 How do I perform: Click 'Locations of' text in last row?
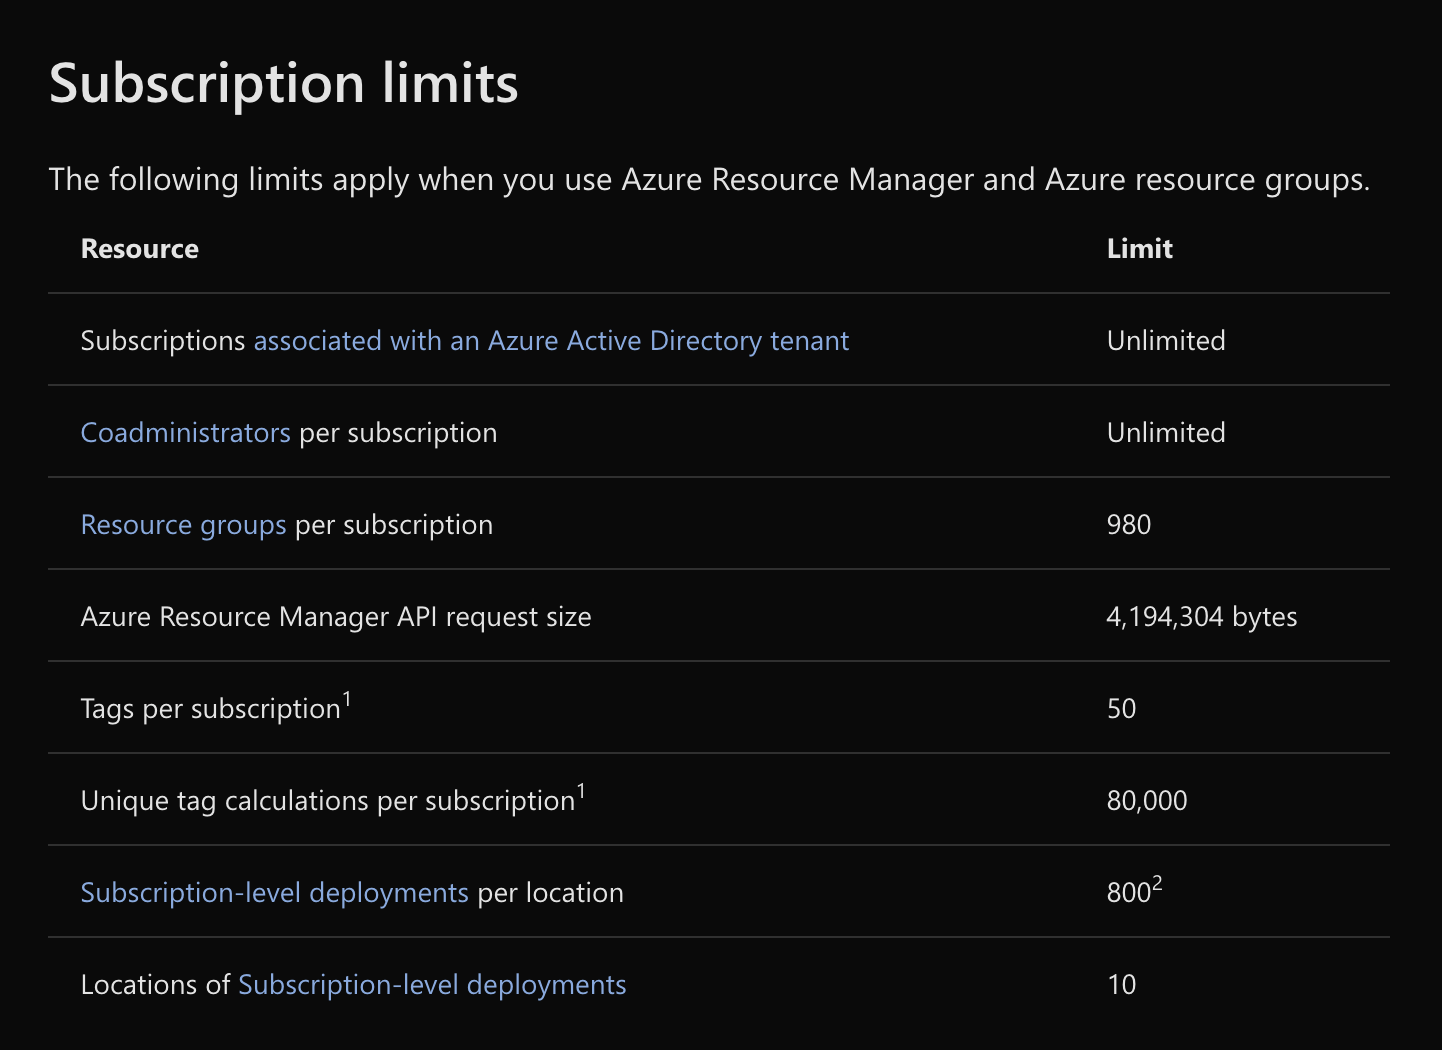pyautogui.click(x=156, y=985)
